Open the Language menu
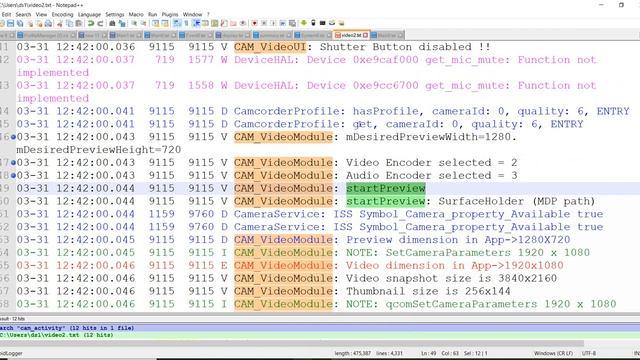The height and width of the screenshot is (360, 640). tap(89, 14)
